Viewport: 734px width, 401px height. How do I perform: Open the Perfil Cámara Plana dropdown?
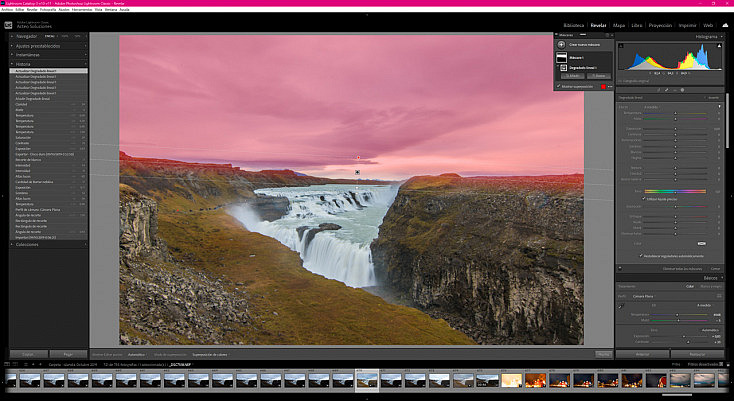click(645, 296)
